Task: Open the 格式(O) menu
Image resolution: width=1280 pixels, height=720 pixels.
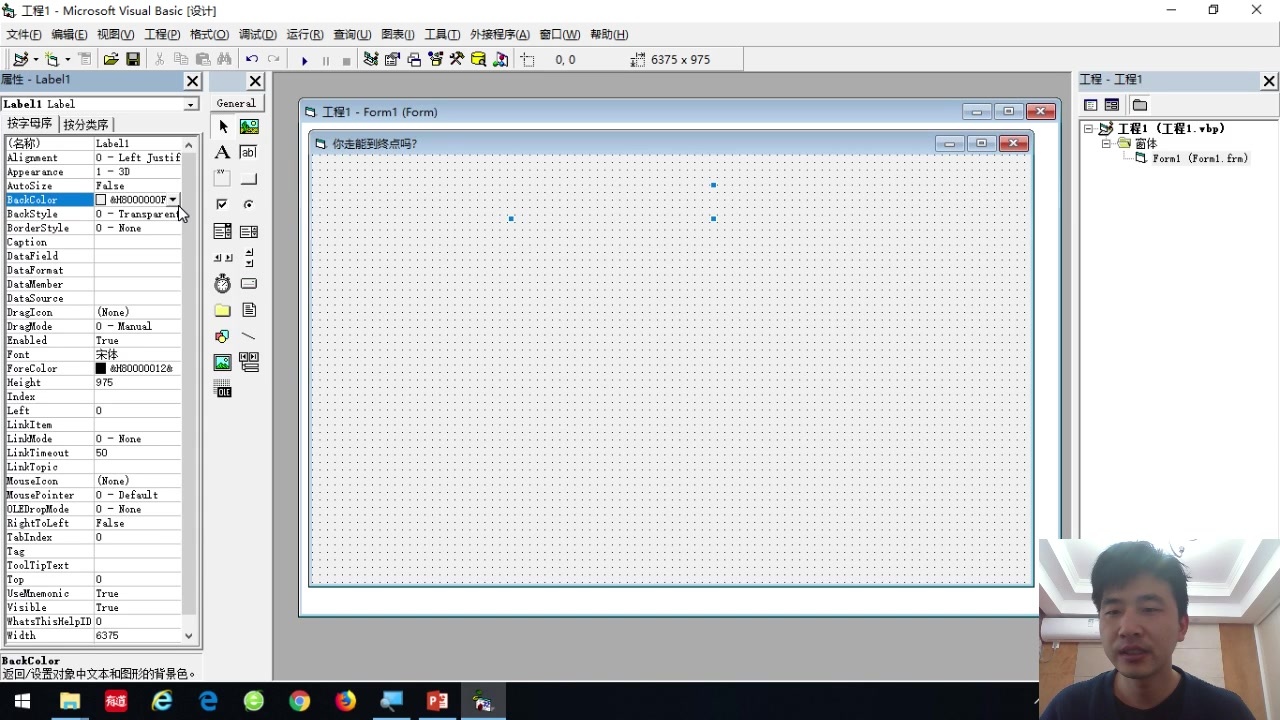Action: pos(209,34)
